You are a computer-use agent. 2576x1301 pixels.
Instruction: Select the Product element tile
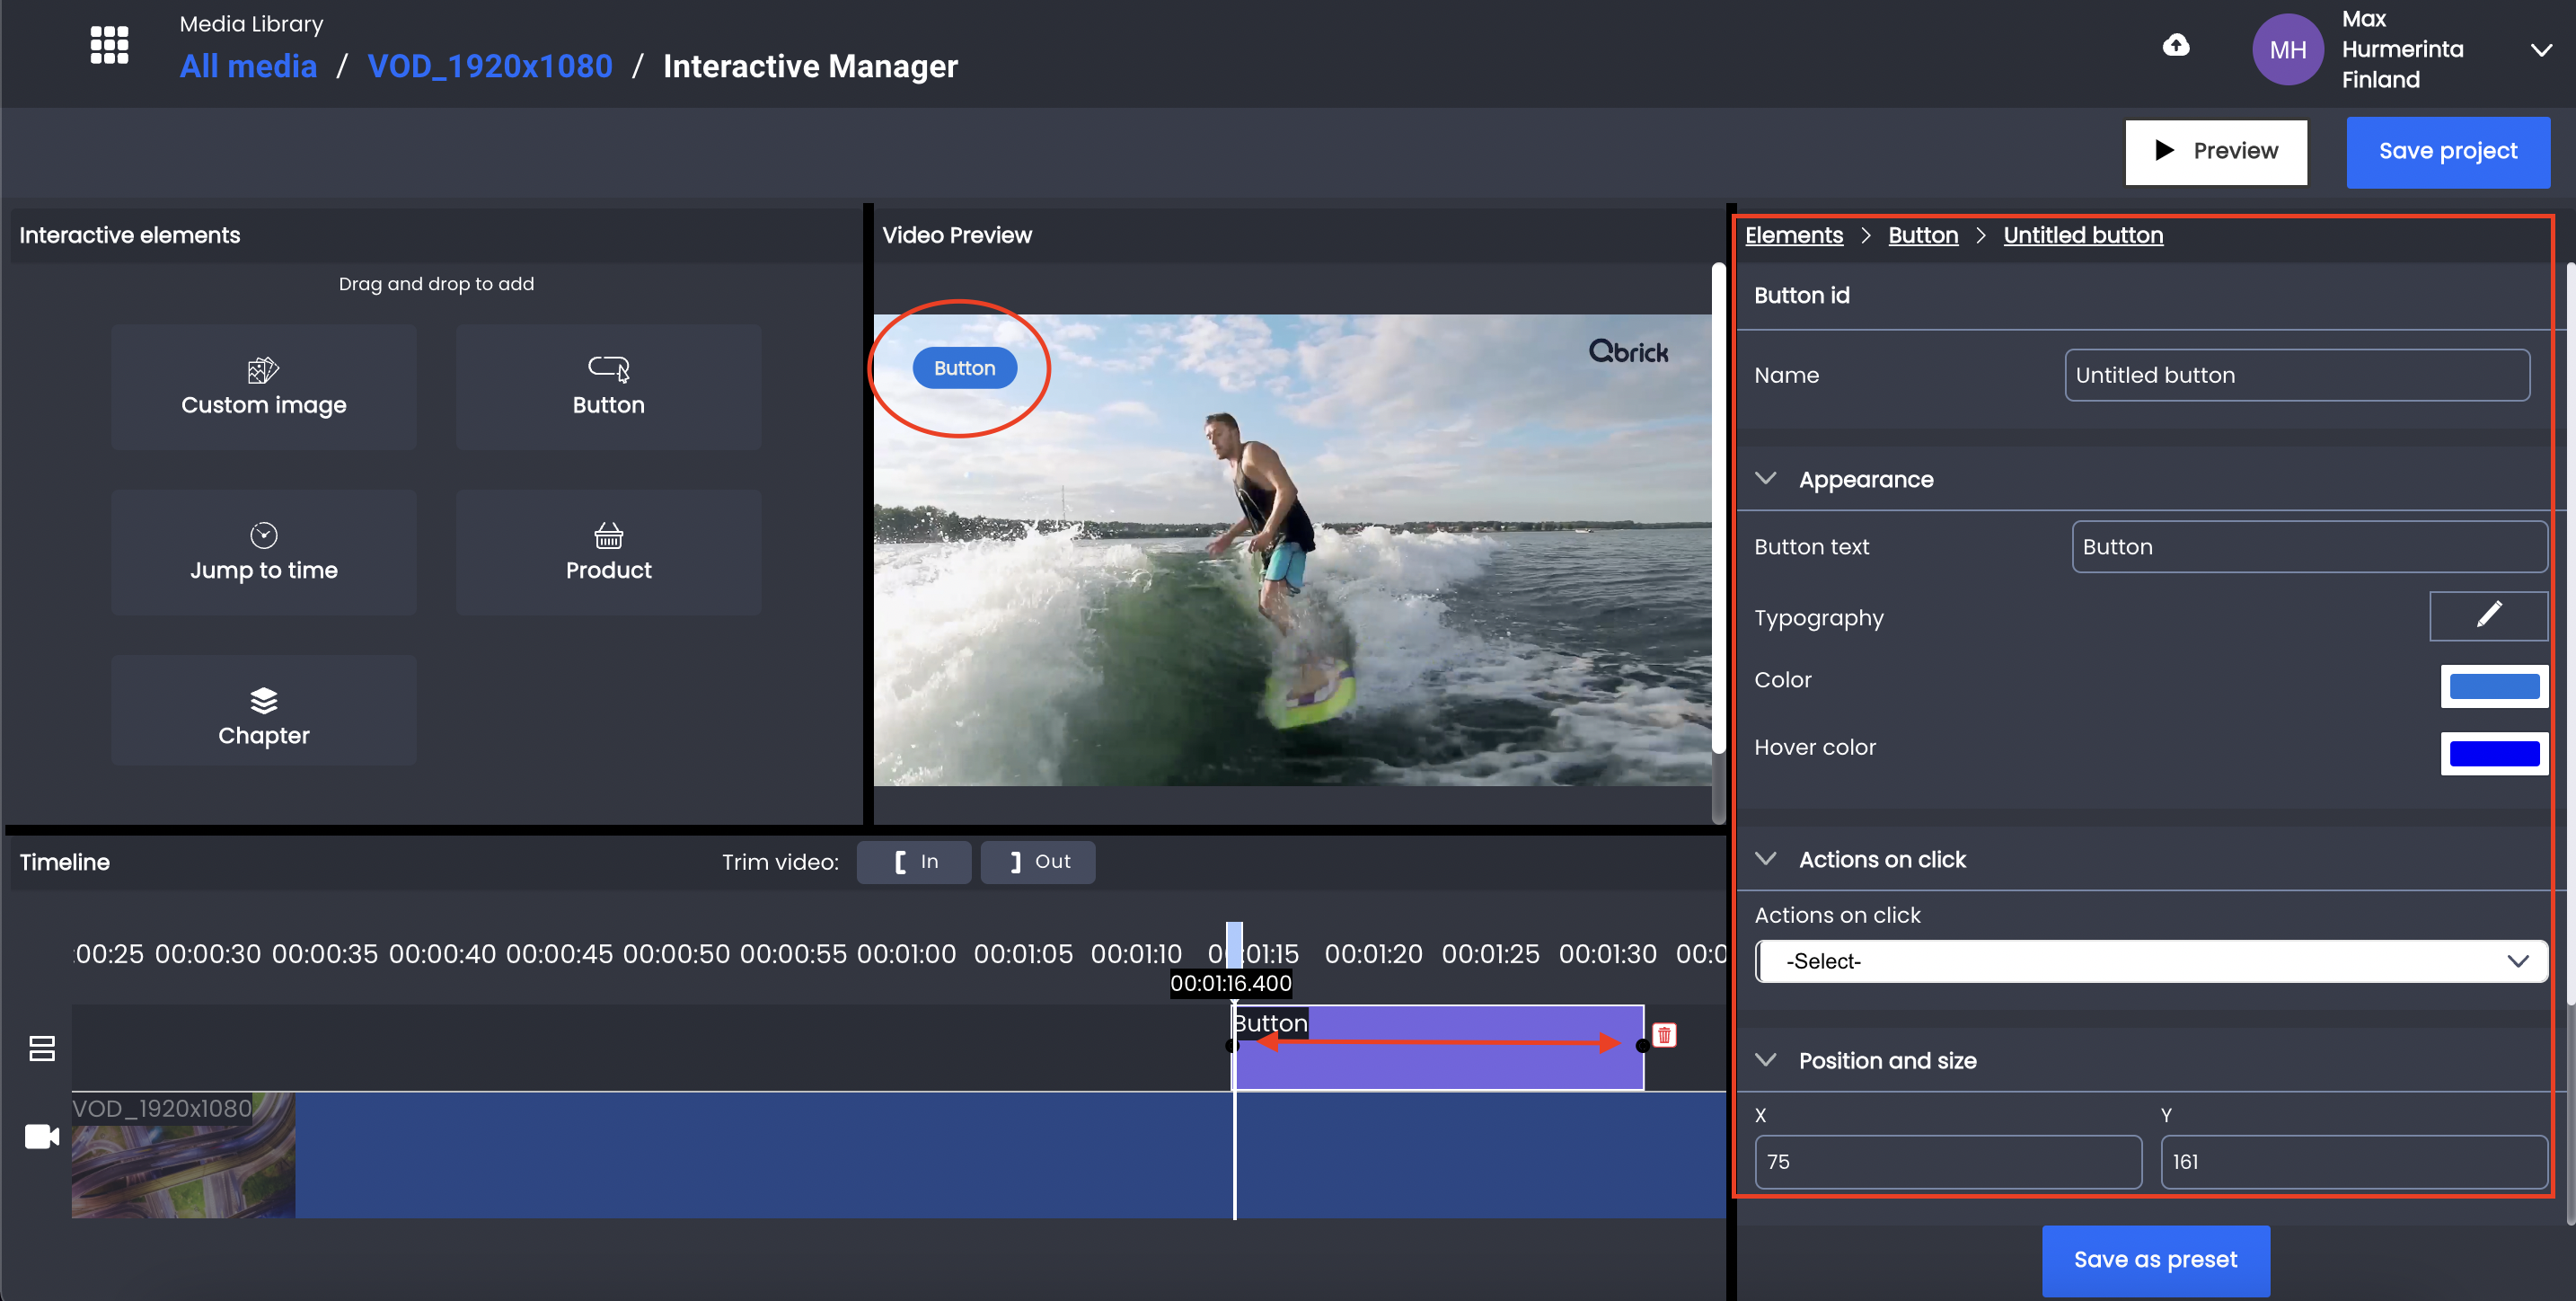point(608,552)
